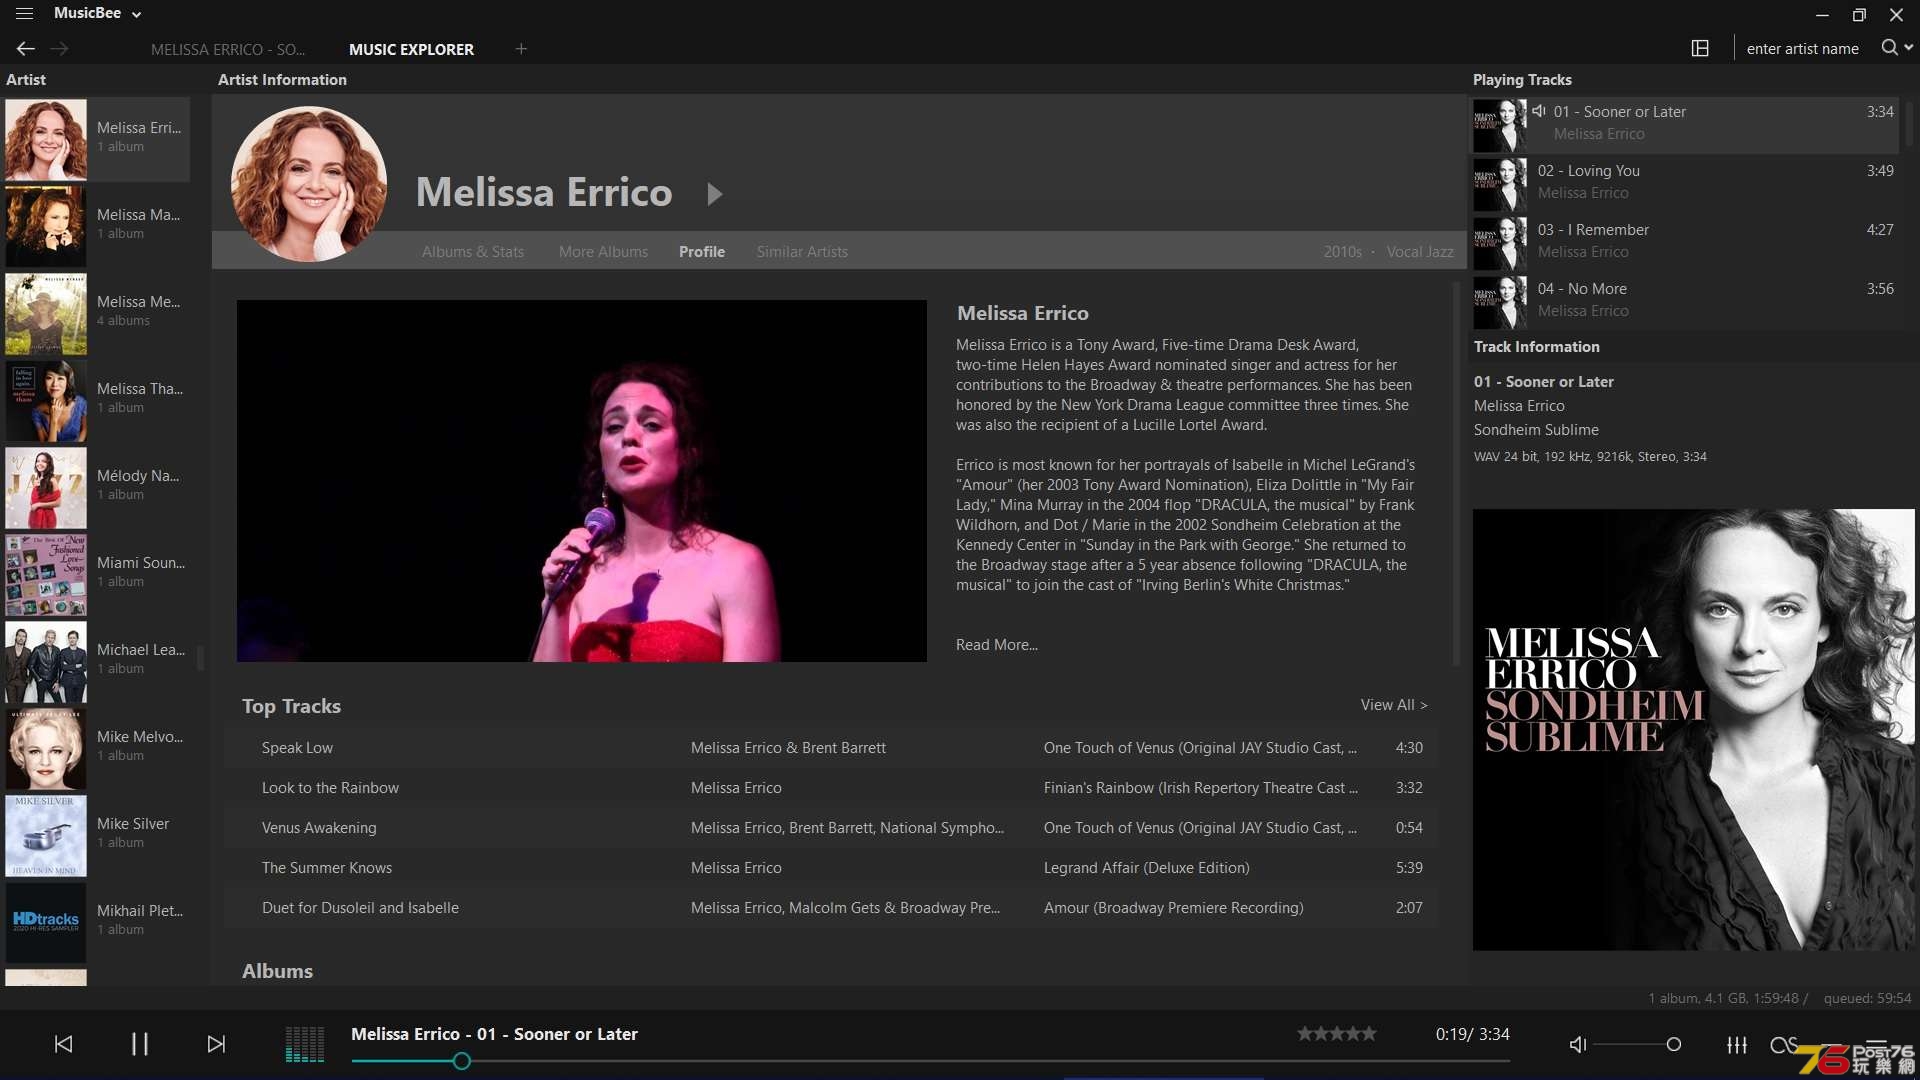Expand the MusicBee title dropdown arrow
This screenshot has width=1920, height=1080.
click(137, 14)
